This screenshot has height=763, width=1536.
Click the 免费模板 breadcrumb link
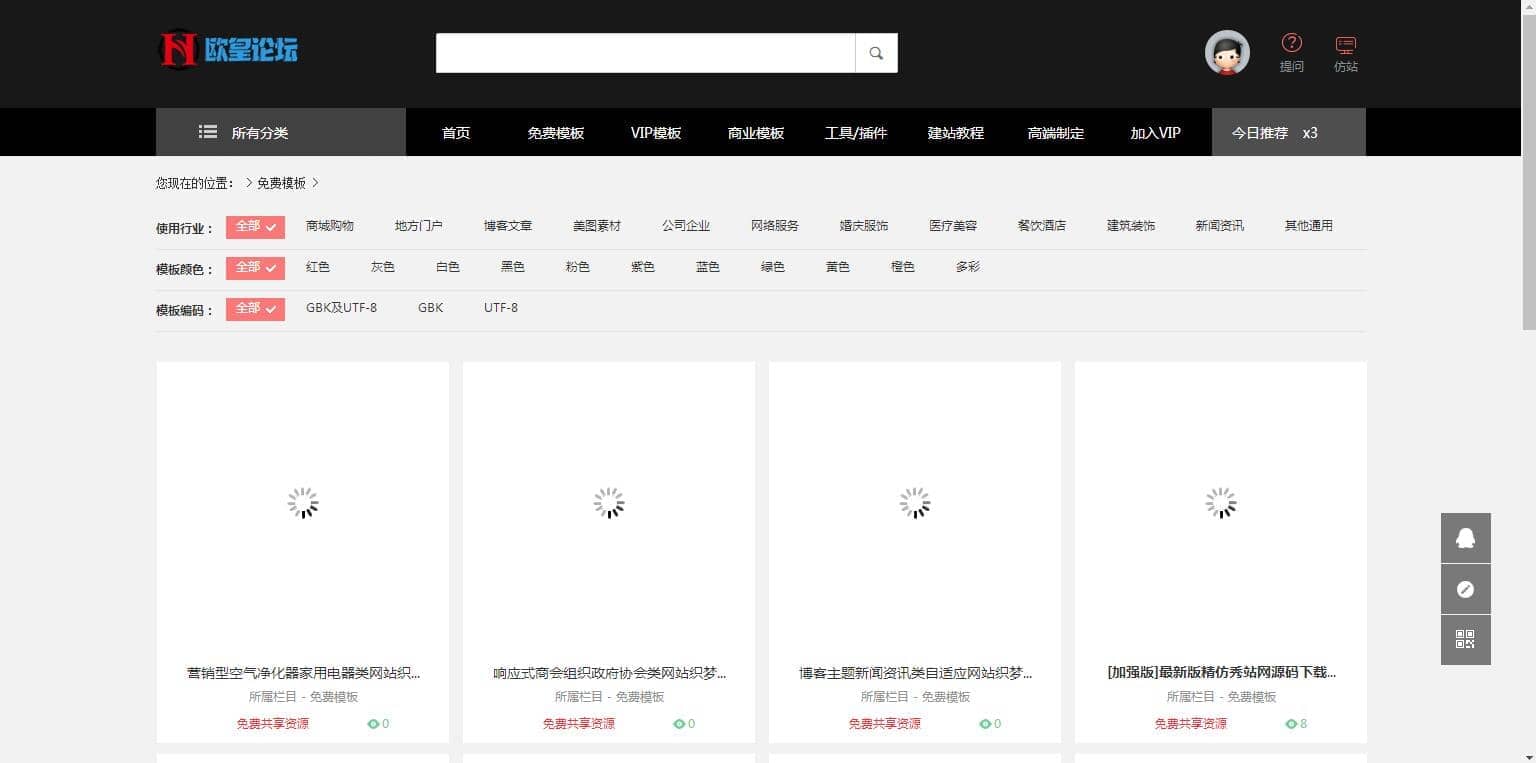point(281,183)
